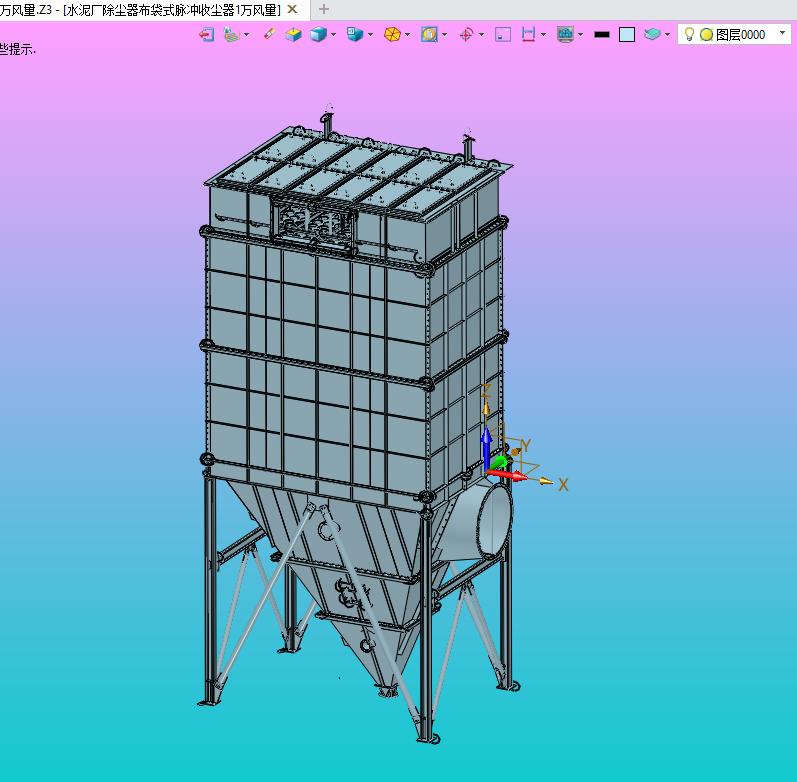Expand the monitor display dropdown arrow
The height and width of the screenshot is (782, 797).
pos(580,35)
